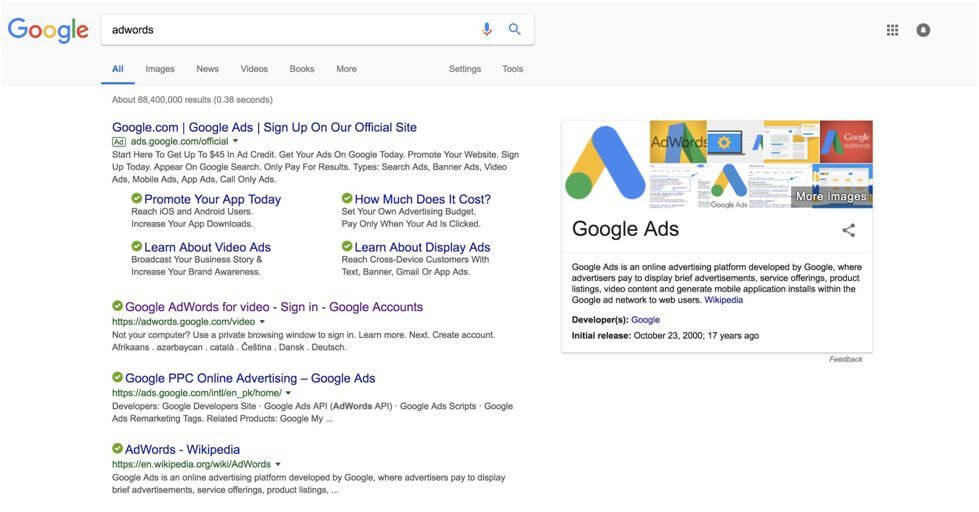Image resolution: width=979 pixels, height=512 pixels.
Task: Click green checkmark beside AdWords - Wikipedia
Action: tap(117, 448)
